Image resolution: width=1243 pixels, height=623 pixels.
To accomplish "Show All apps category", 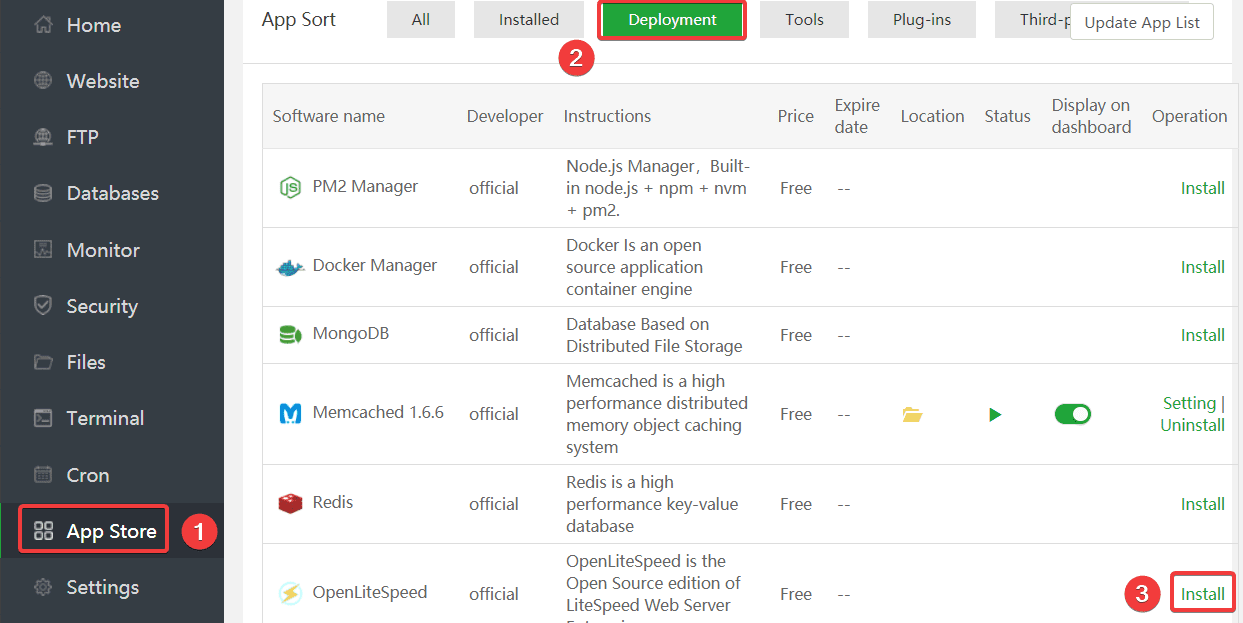I will [x=421, y=20].
